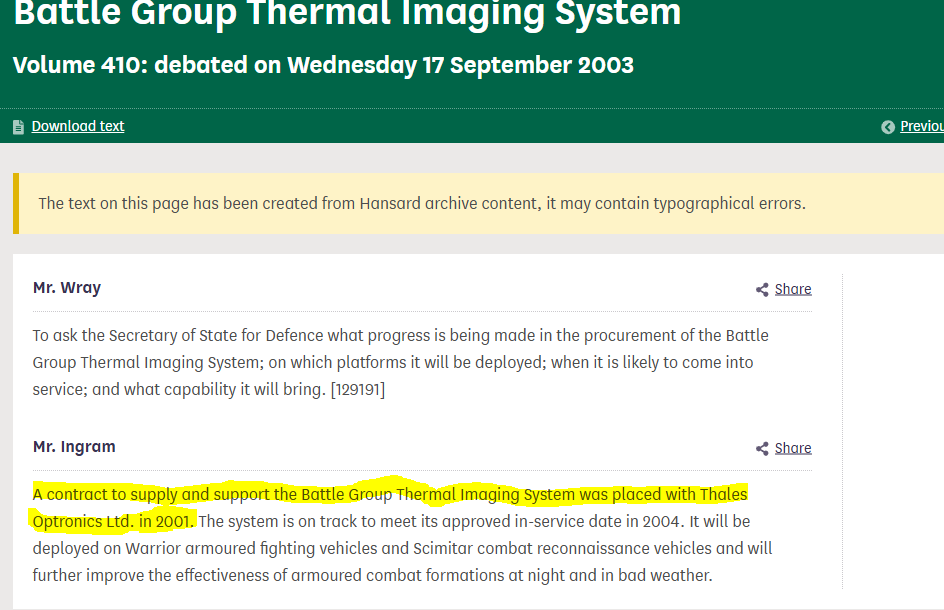Click the Previous arrow circle icon

point(887,126)
